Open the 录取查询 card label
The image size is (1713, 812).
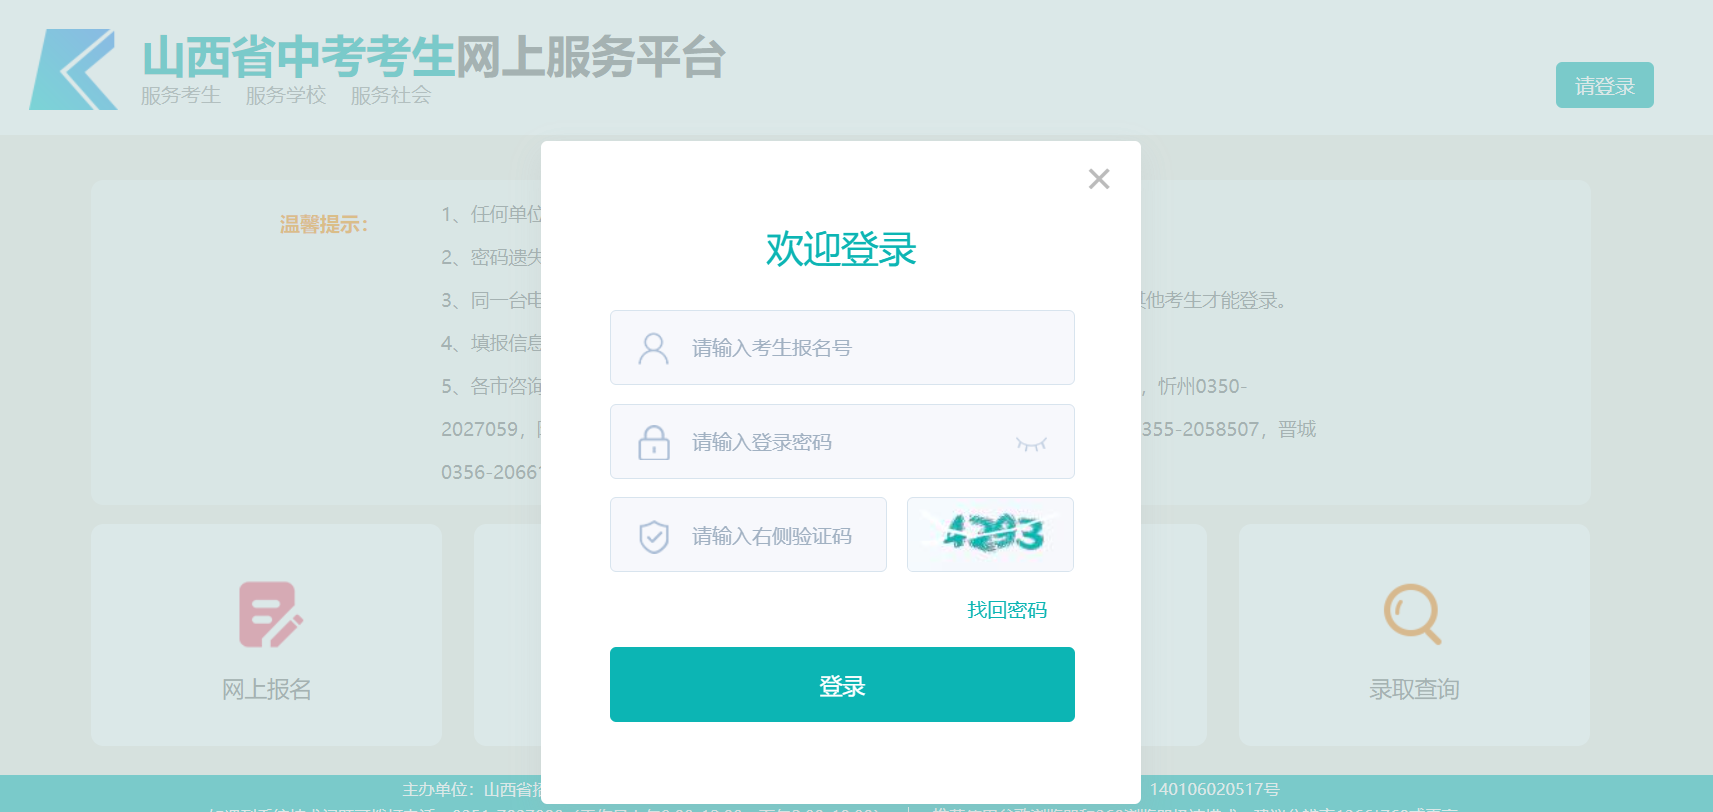tap(1414, 689)
